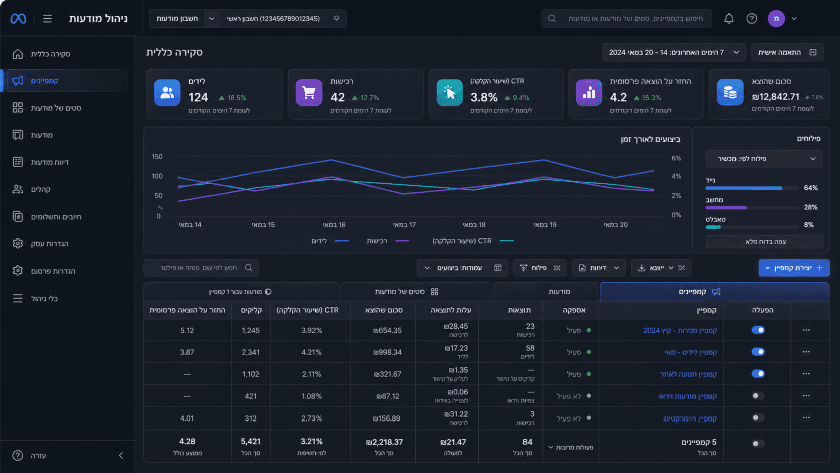The height and width of the screenshot is (473, 840).
Task: Open קהלים audiences icon in sidebar
Action: pos(18,189)
